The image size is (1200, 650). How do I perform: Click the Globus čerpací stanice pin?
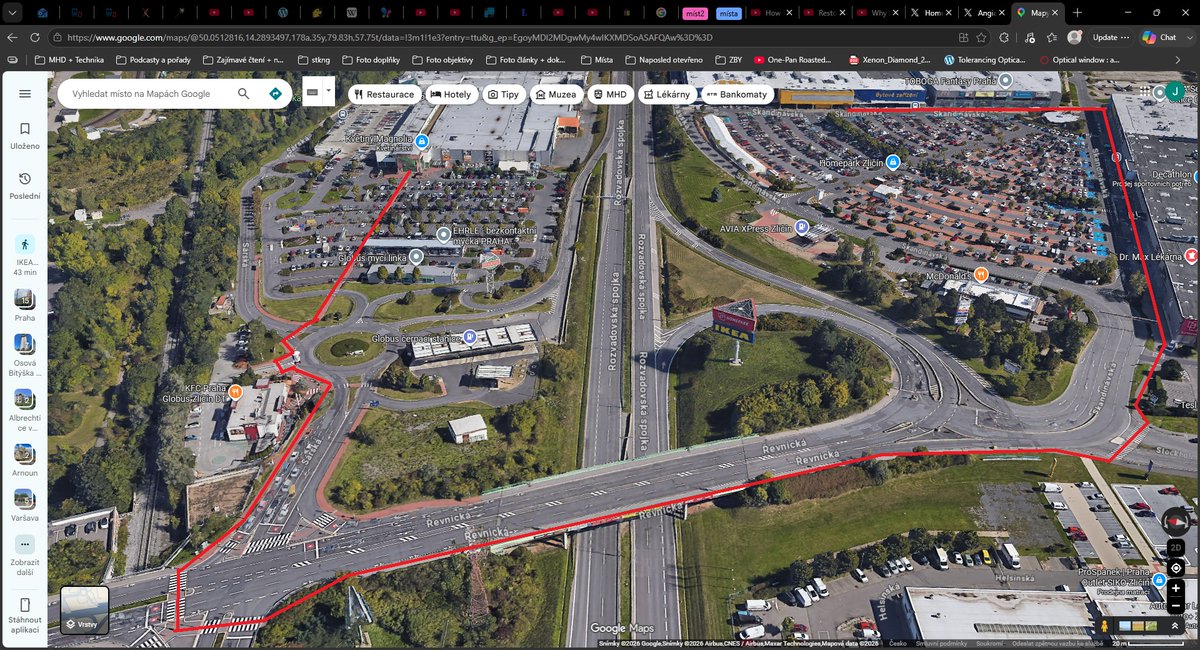pos(469,337)
